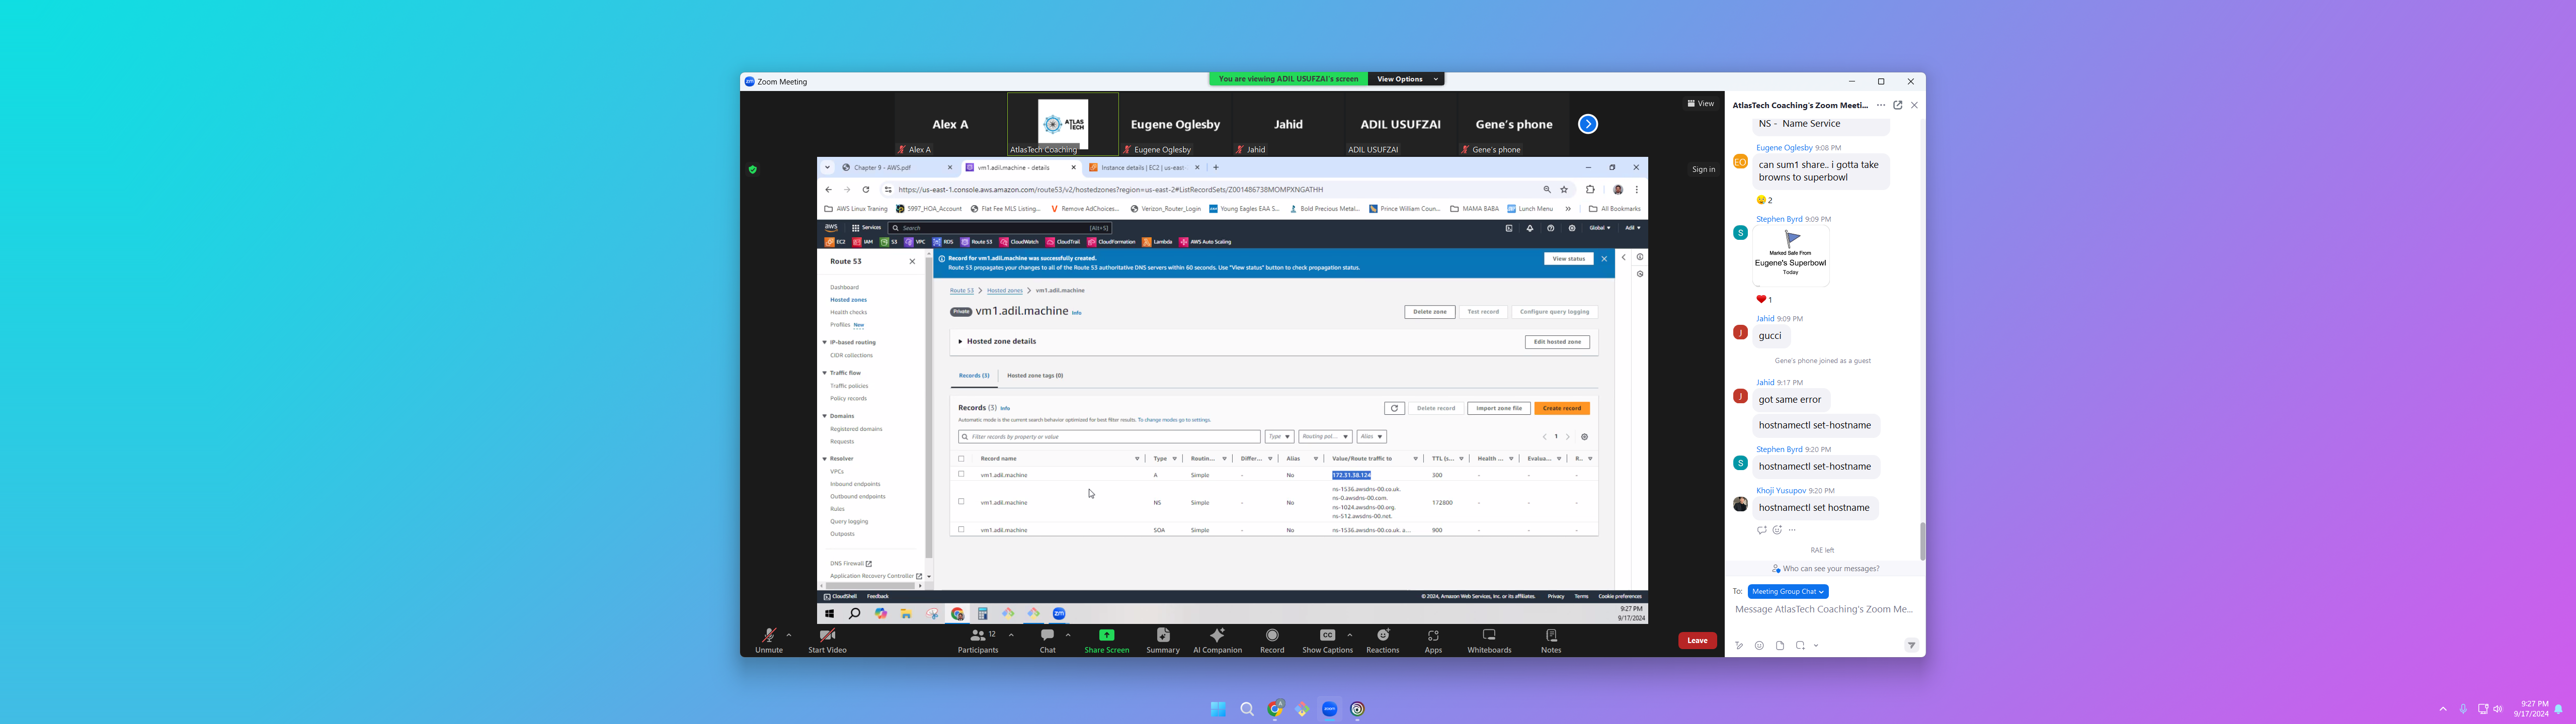Screen dimensions: 2576x724
Task: Open the Reactions menu icon
Action: pos(1383,636)
